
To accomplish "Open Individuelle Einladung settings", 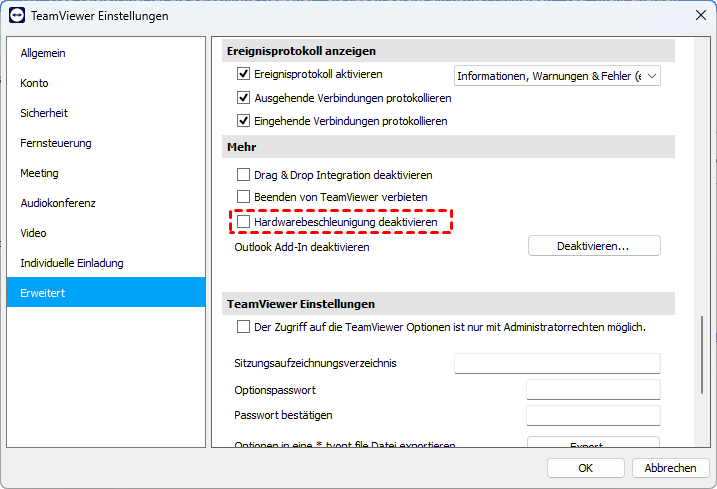I will pyautogui.click(x=106, y=263).
